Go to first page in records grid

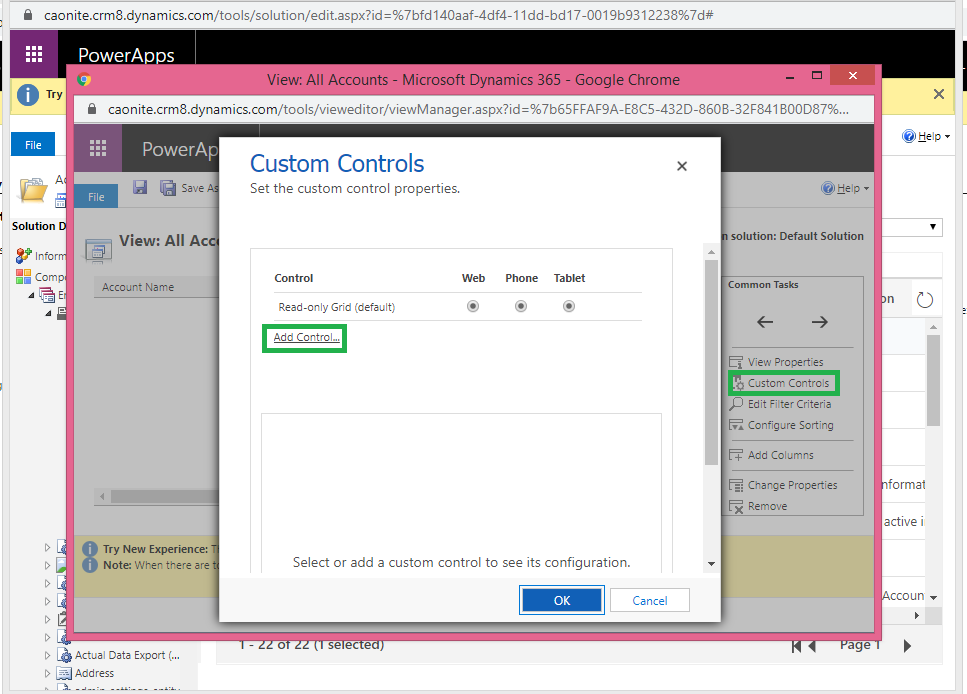click(796, 646)
